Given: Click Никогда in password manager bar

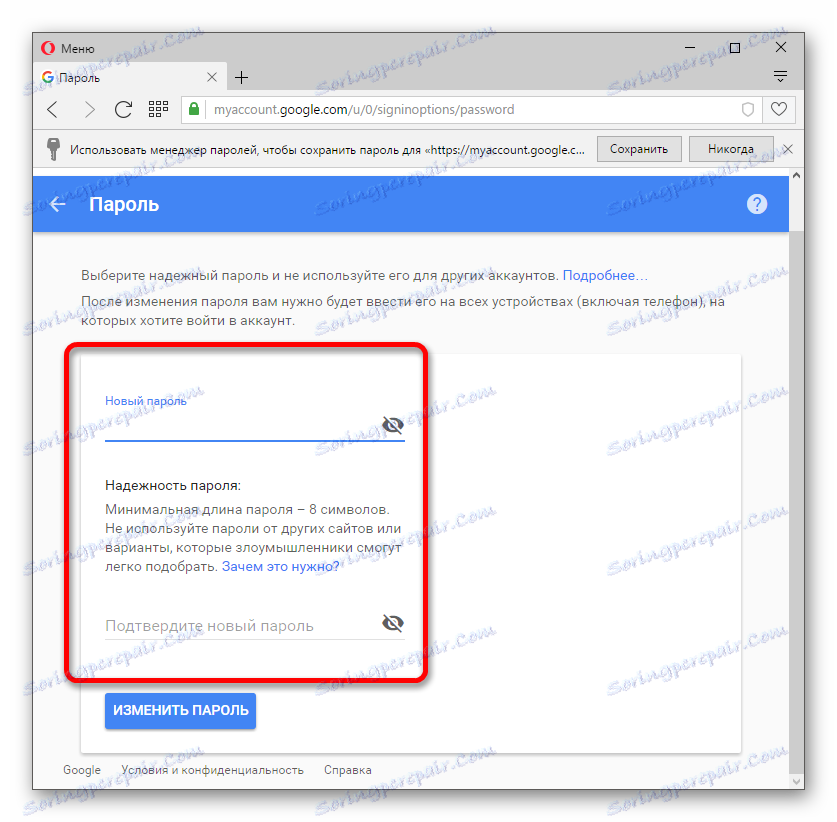Looking at the screenshot, I should 731,149.
